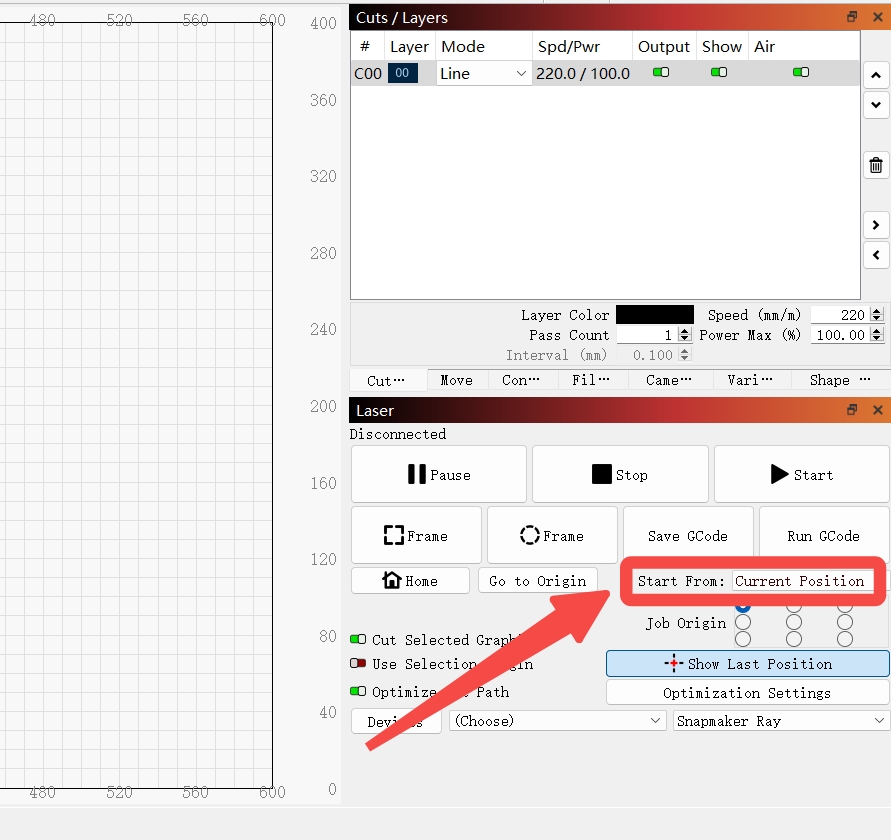This screenshot has height=840, width=891.
Task: Stop the laser job
Action: (x=620, y=475)
